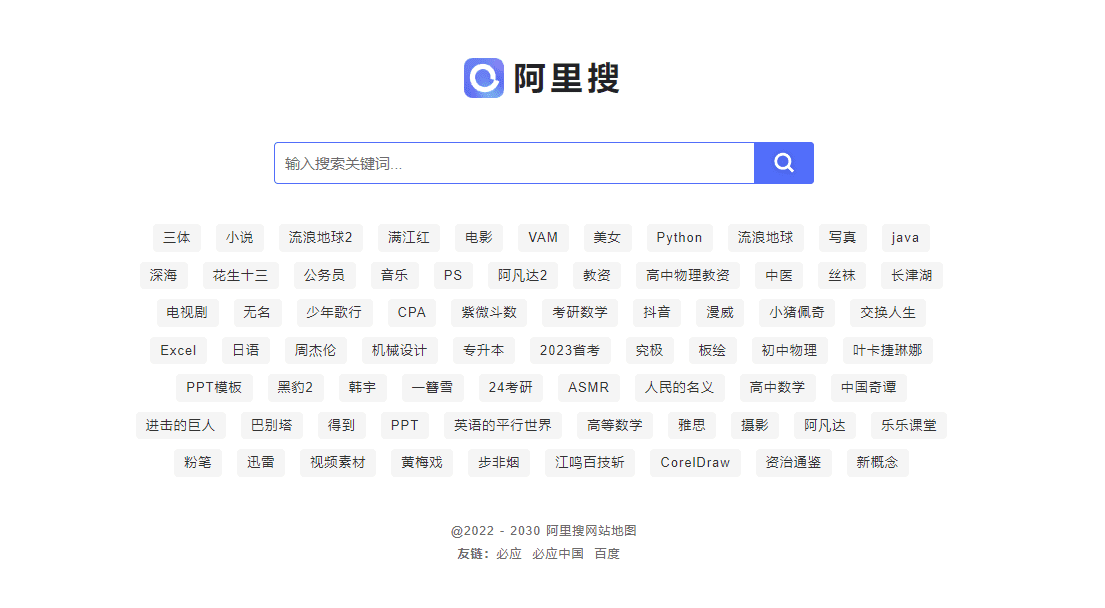Click the PPT模板 search tag
This screenshot has width=1105, height=608.
point(213,387)
